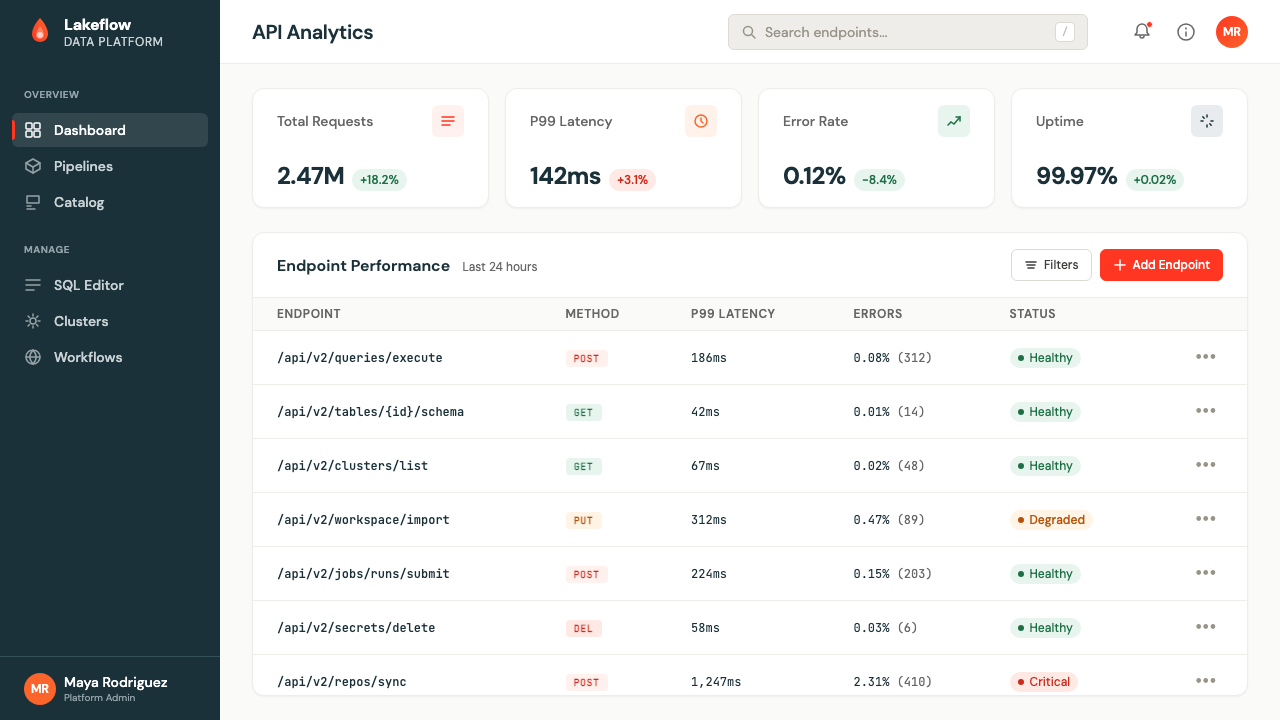The image size is (1280, 720).
Task: Click the DEL method tag
Action: click(584, 628)
